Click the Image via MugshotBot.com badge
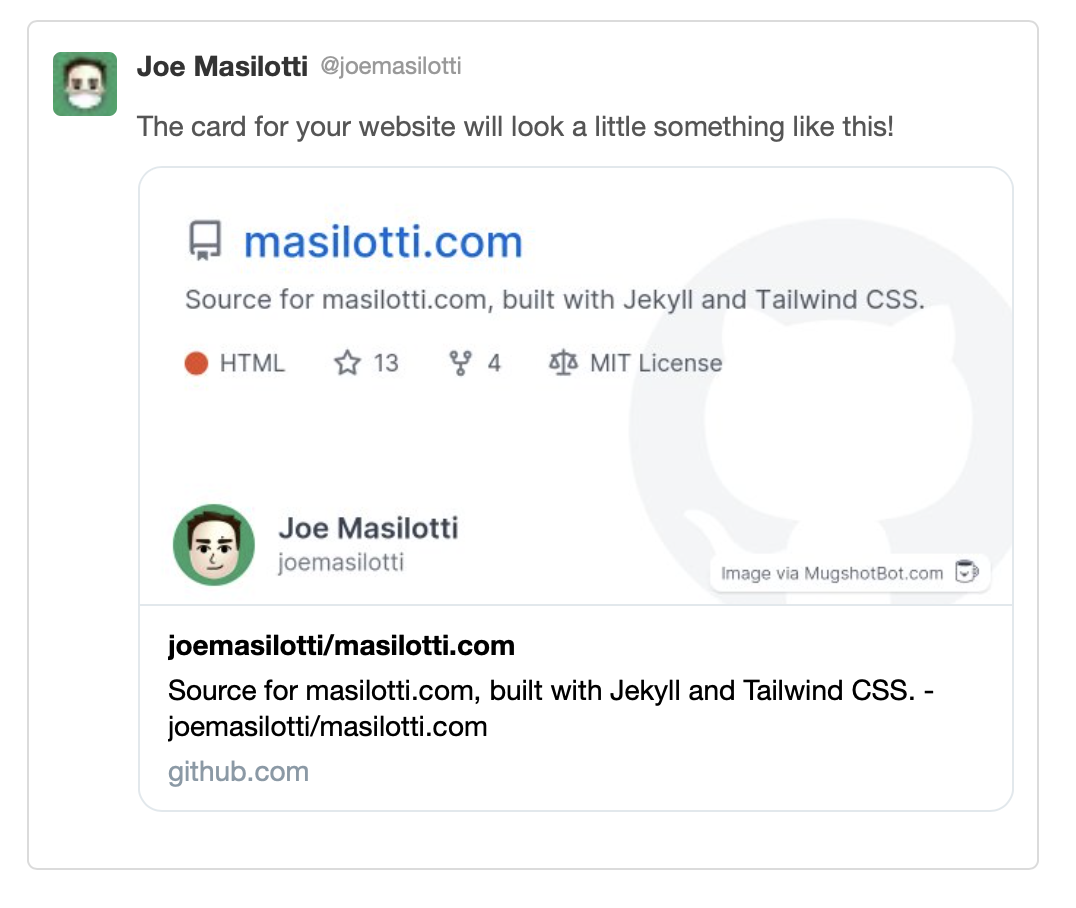Viewport: 1076px width, 908px height. pyautogui.click(x=832, y=573)
